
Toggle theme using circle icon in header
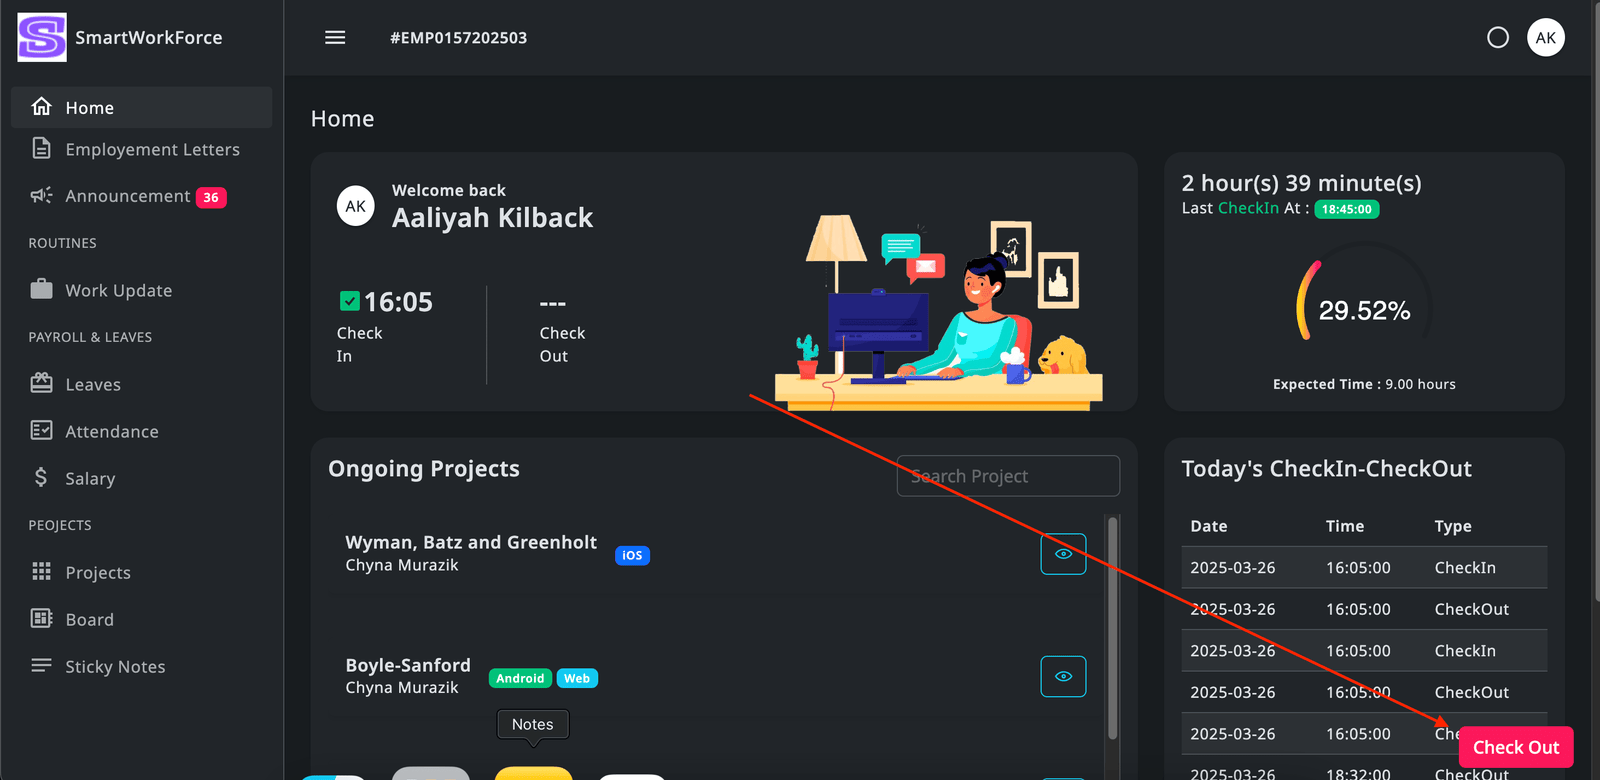pyautogui.click(x=1497, y=38)
